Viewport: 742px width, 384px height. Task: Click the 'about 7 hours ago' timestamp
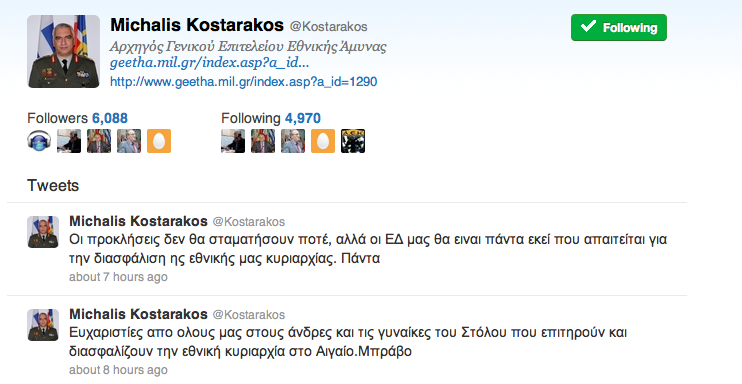click(118, 277)
